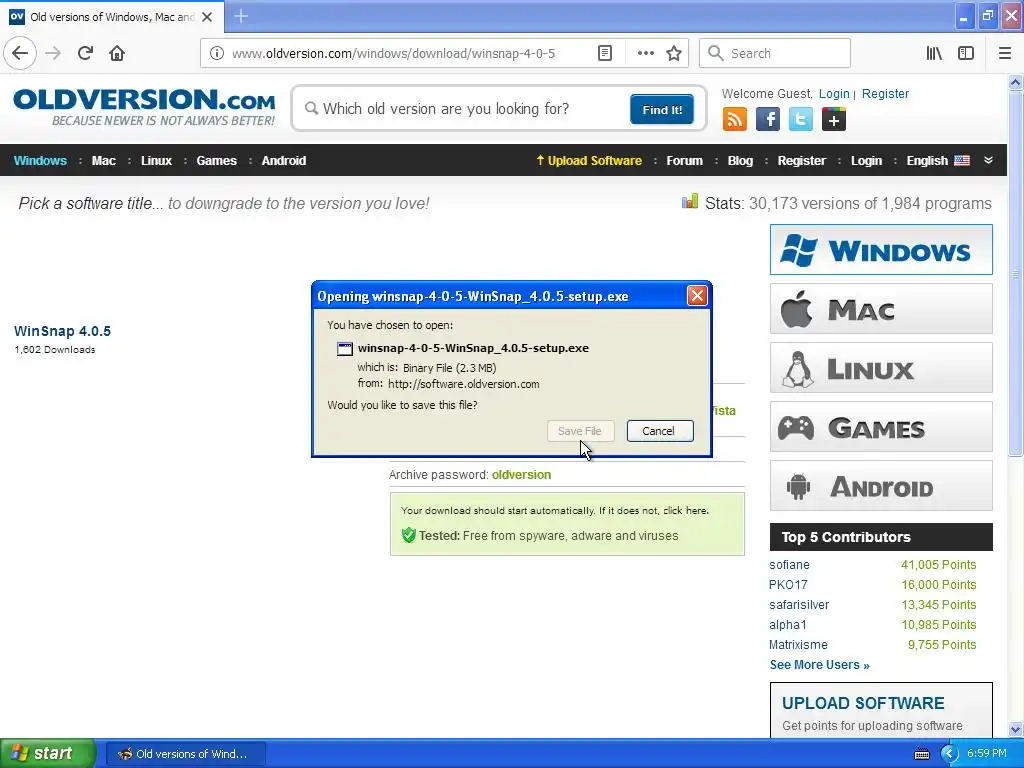Close the Old versions of Windows tab

click(207, 17)
